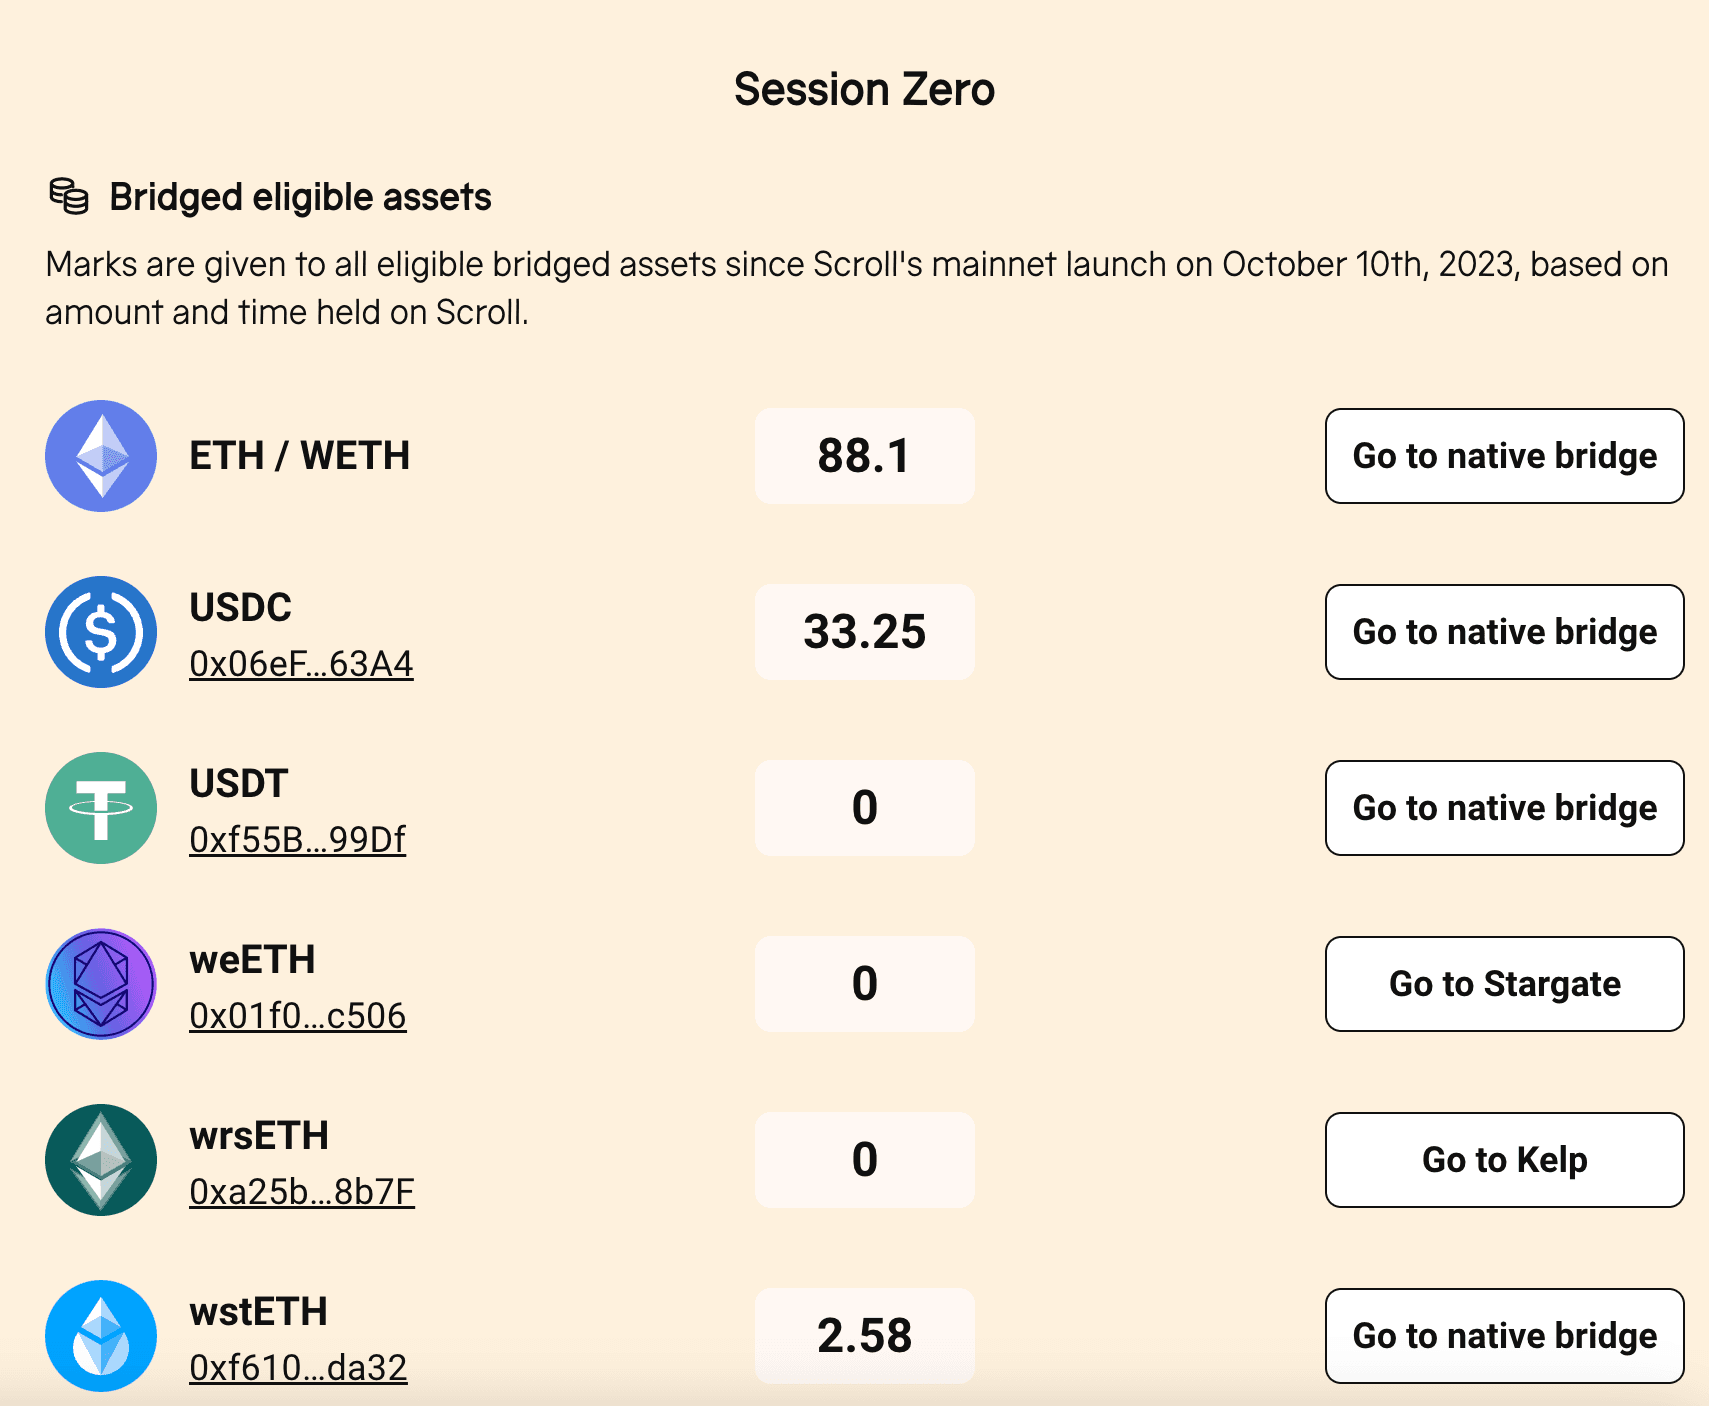The width and height of the screenshot is (1709, 1406).
Task: Click the coin stack icon beside Bridged eligible assets
Action: point(69,196)
